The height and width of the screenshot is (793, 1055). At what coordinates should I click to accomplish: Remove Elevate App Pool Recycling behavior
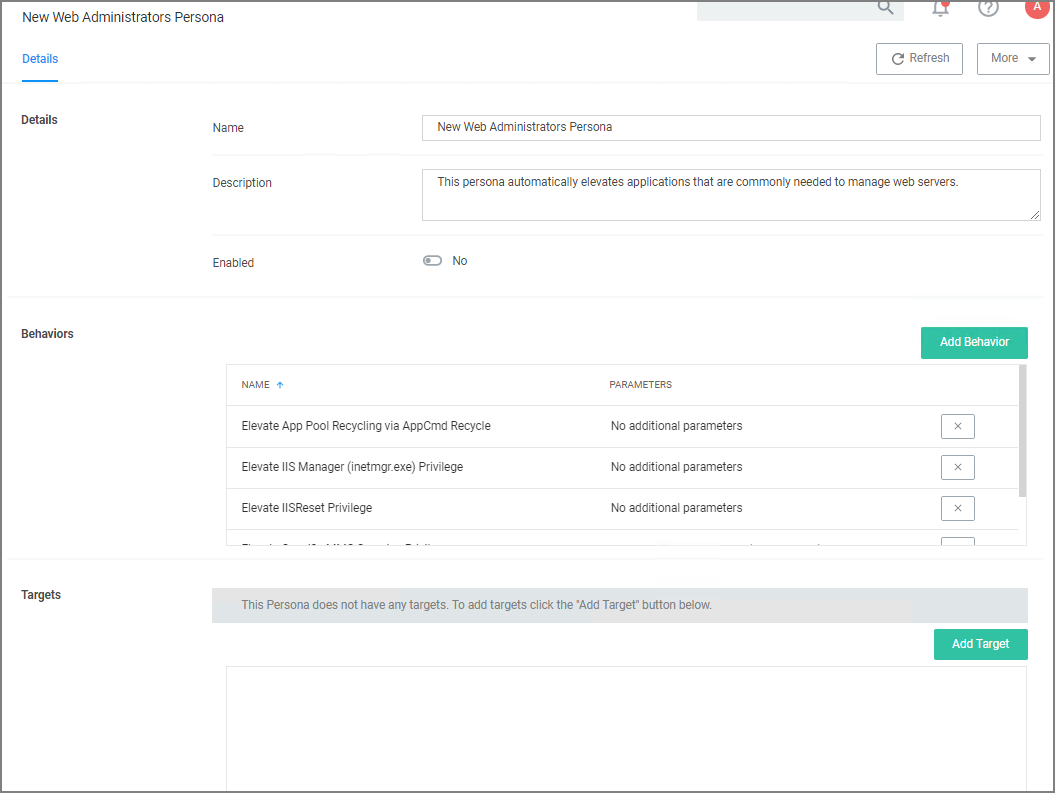coord(957,426)
